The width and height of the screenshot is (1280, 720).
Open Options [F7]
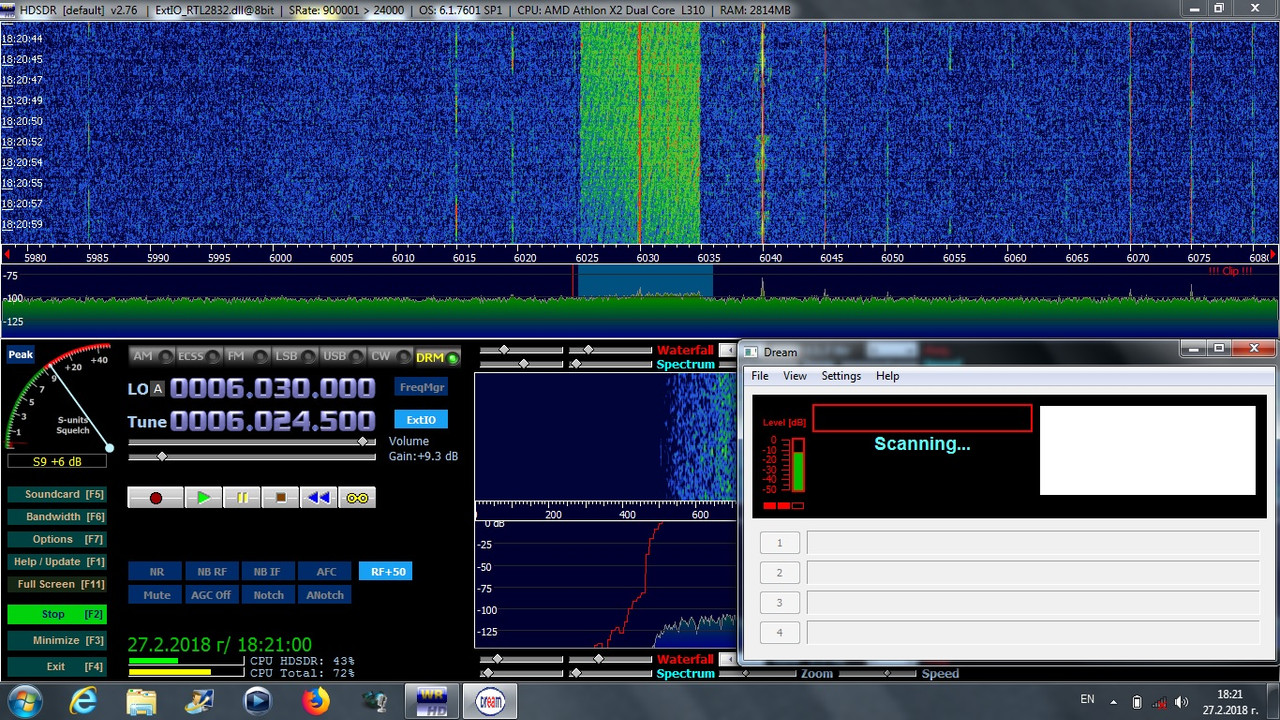coord(57,539)
